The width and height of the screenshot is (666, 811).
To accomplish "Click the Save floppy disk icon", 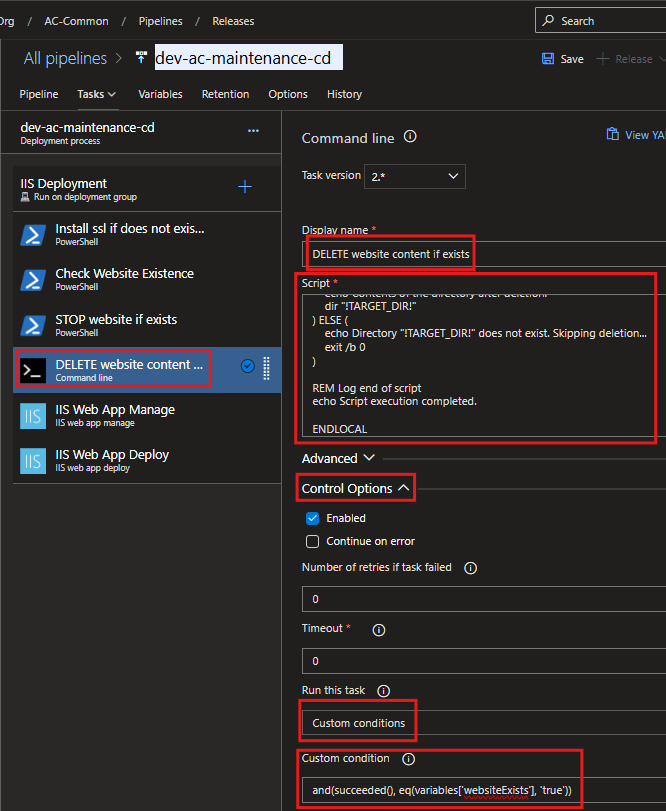I will click(x=548, y=59).
